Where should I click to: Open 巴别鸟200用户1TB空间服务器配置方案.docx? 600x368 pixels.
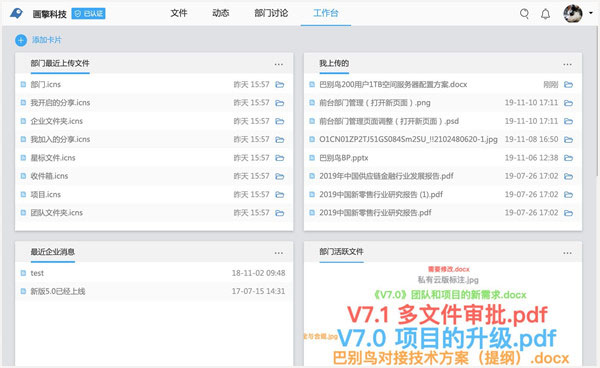click(x=393, y=84)
